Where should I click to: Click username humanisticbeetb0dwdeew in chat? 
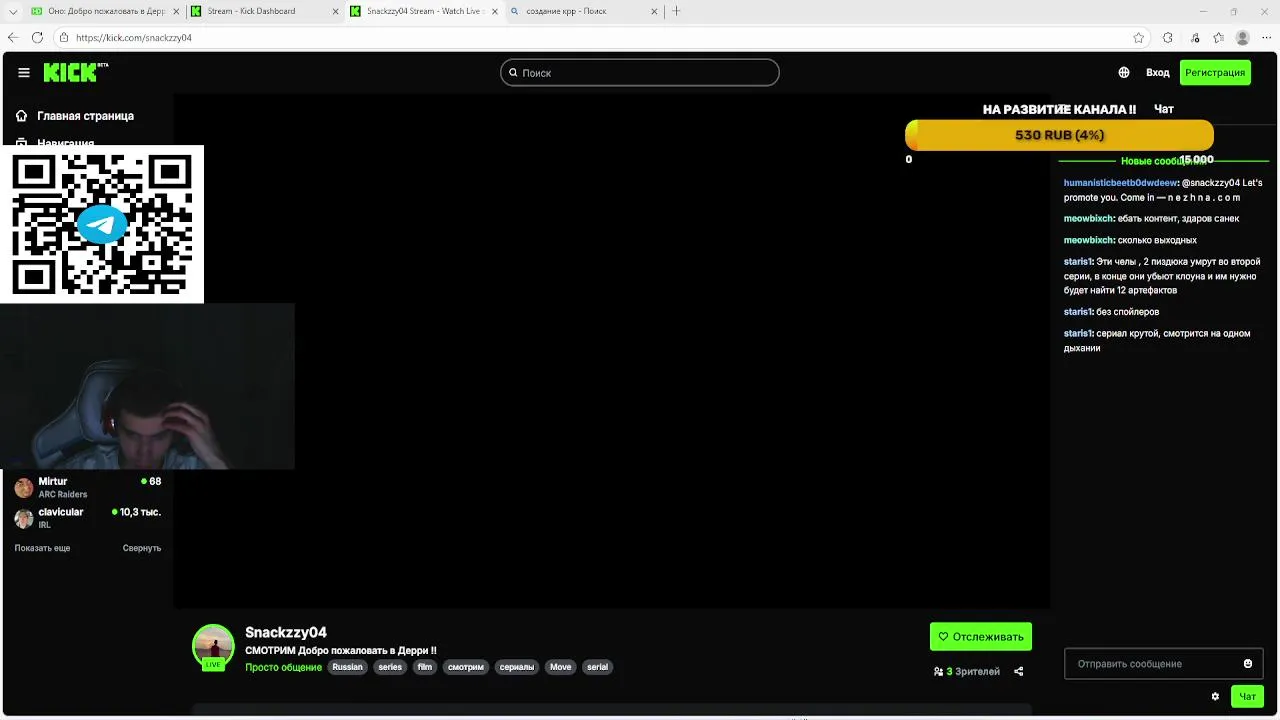[1120, 183]
